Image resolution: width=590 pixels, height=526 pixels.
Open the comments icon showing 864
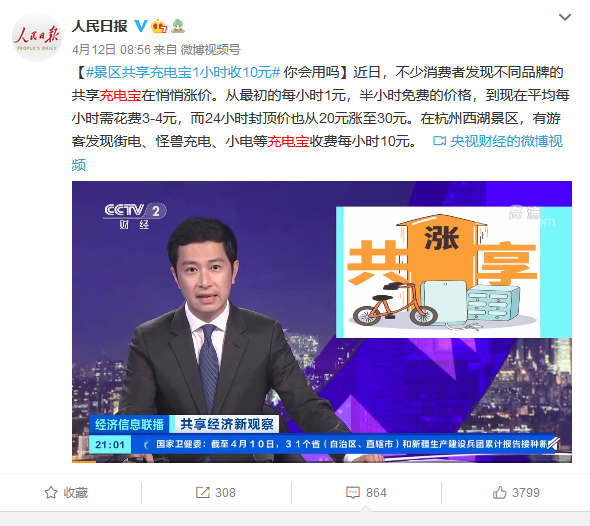tap(366, 493)
